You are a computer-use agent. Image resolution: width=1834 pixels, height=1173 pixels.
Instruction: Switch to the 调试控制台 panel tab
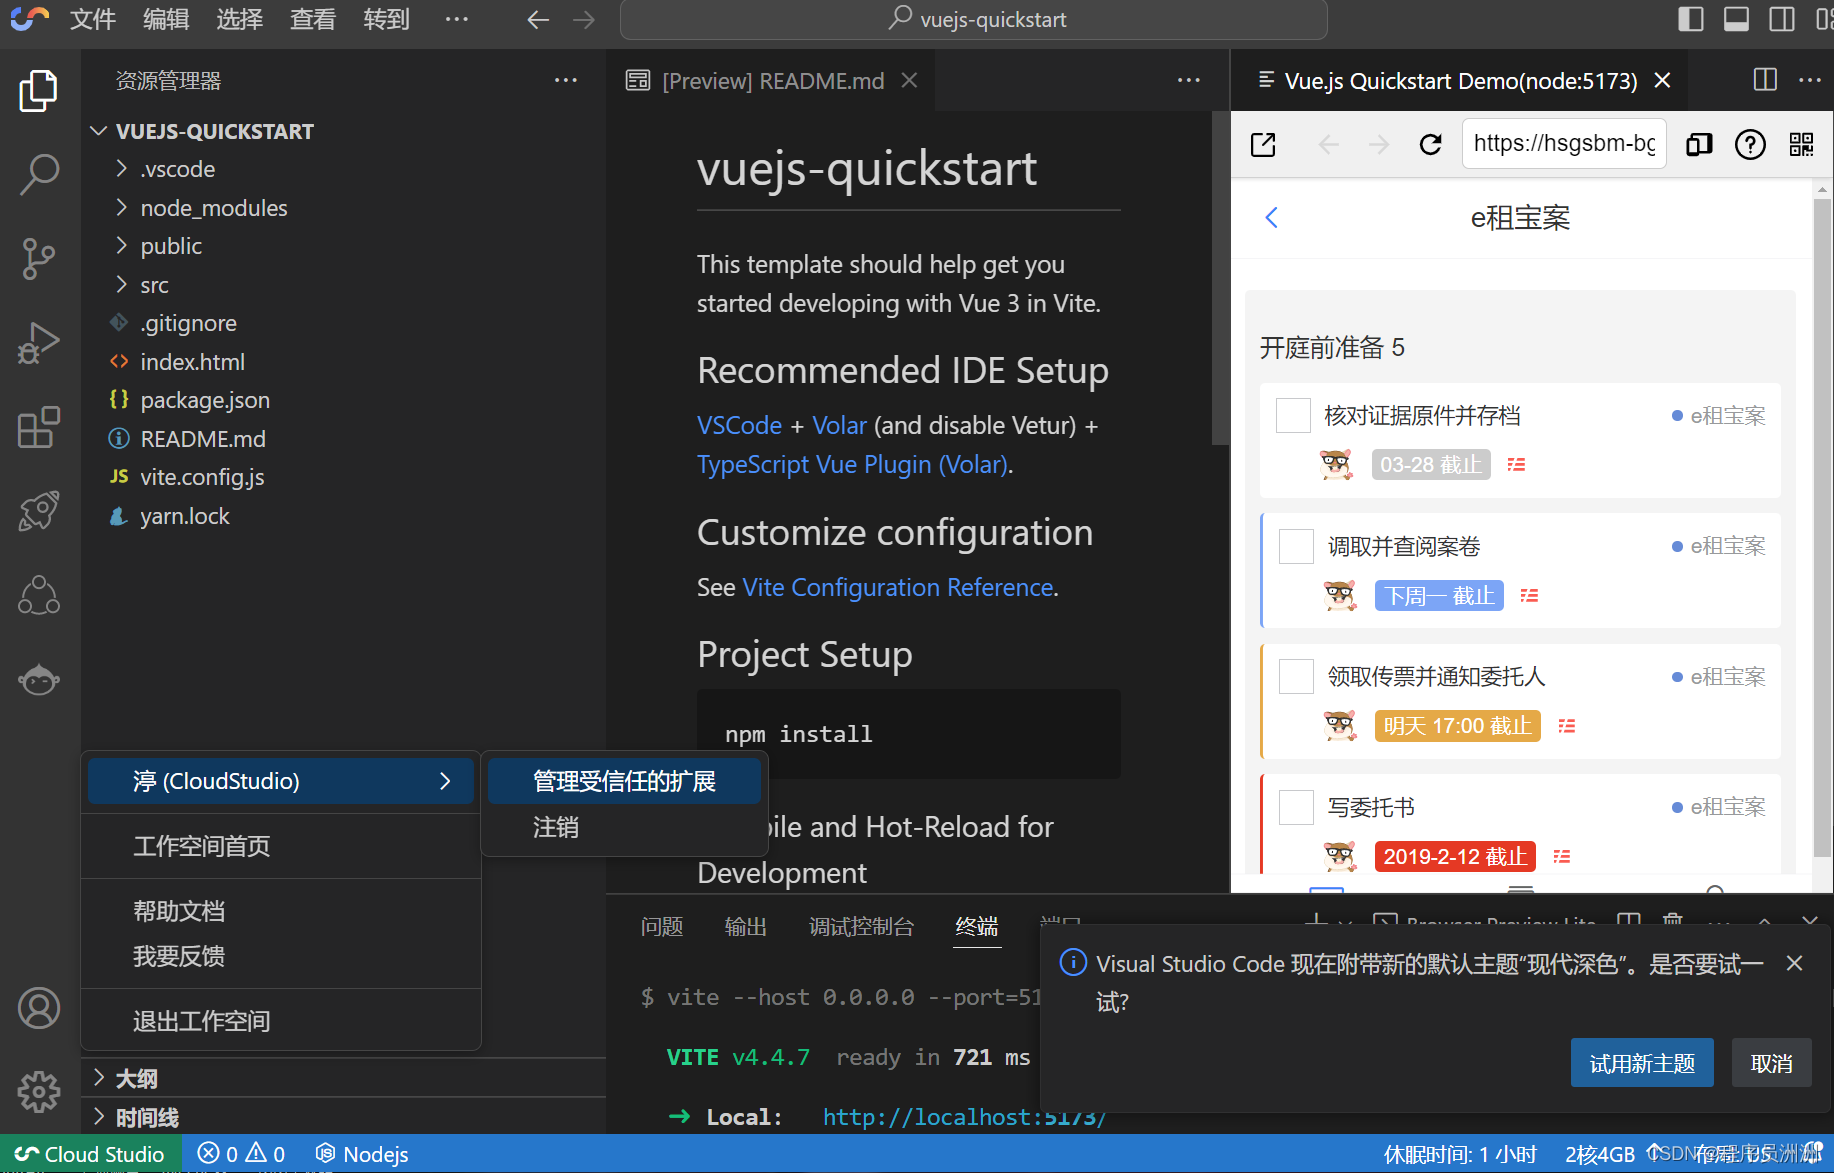tap(861, 927)
